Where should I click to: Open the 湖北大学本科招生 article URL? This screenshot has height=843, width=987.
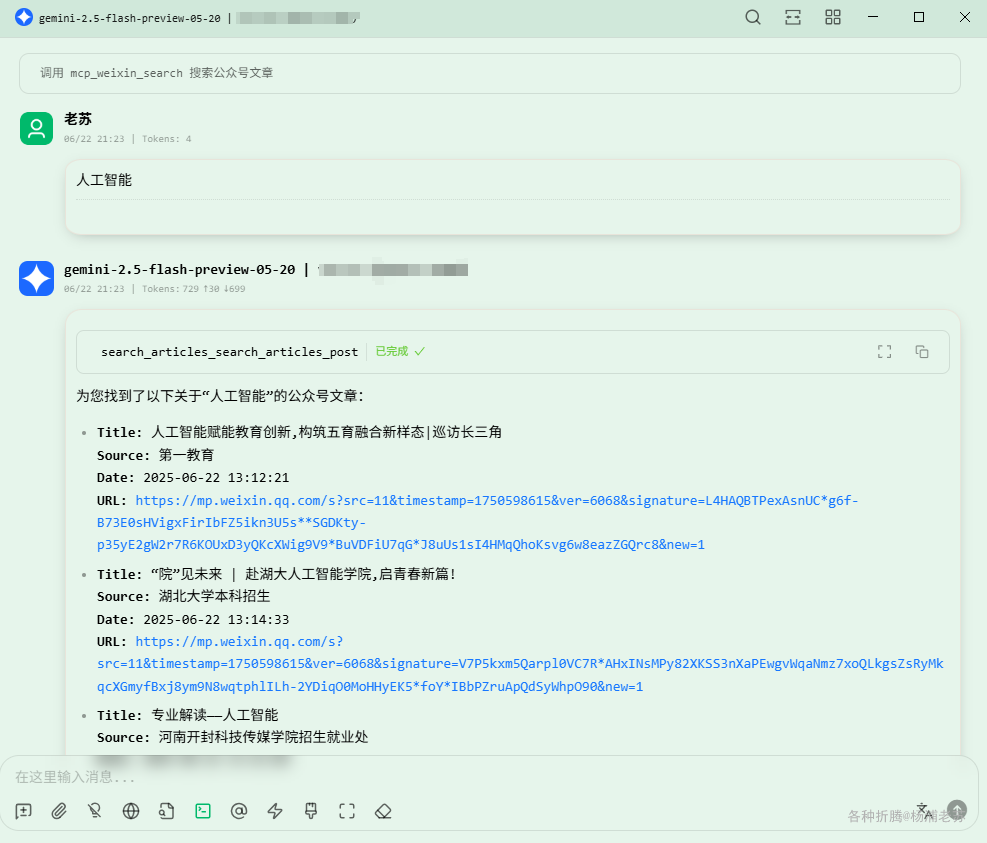520,664
